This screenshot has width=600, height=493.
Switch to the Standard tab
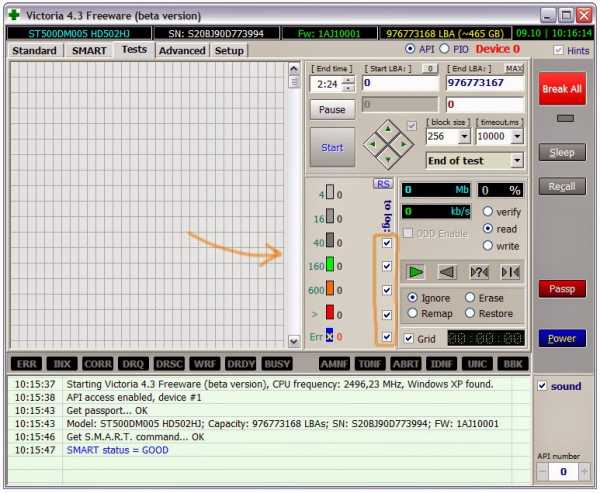34,51
